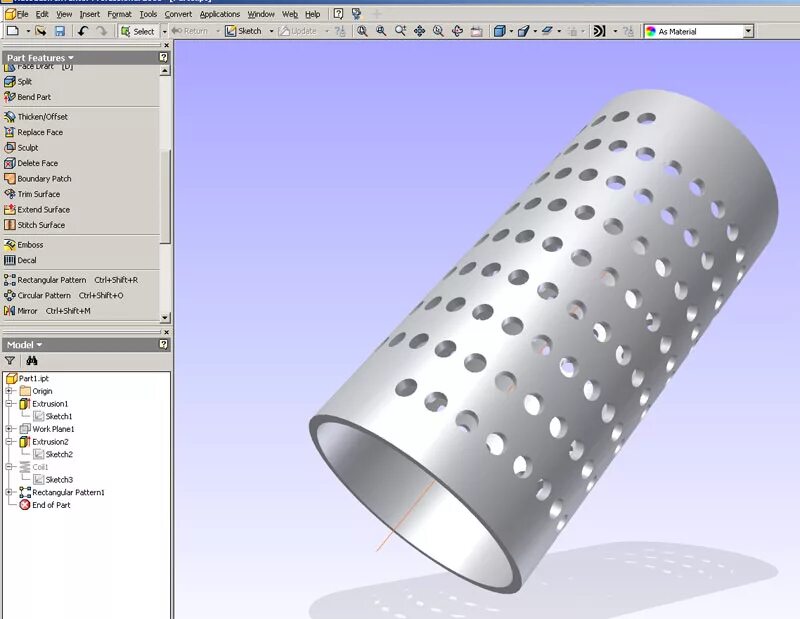
Task: Select the Zoom tool icon
Action: click(x=401, y=31)
